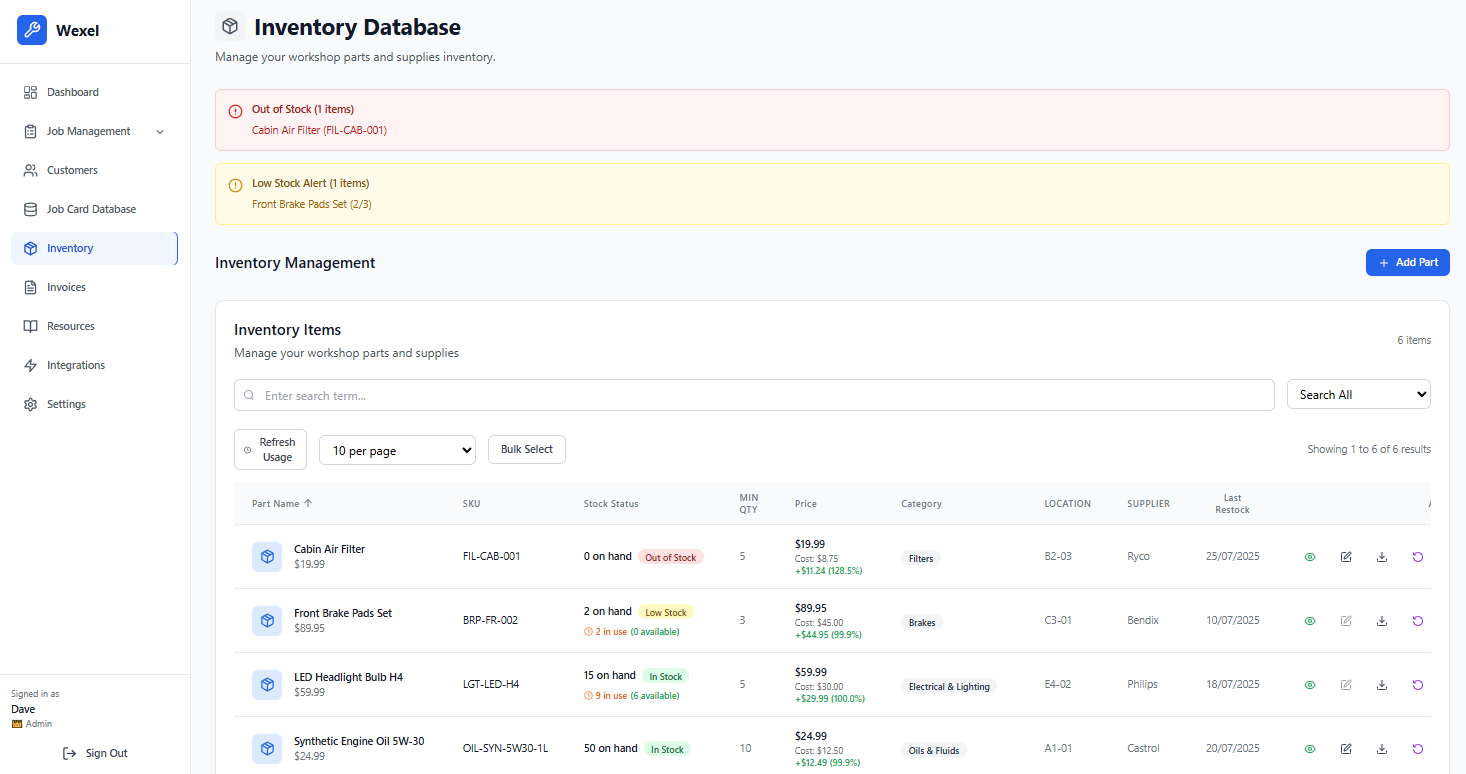
Task: Click the Inventory Database box icon in header
Action: pyautogui.click(x=230, y=26)
